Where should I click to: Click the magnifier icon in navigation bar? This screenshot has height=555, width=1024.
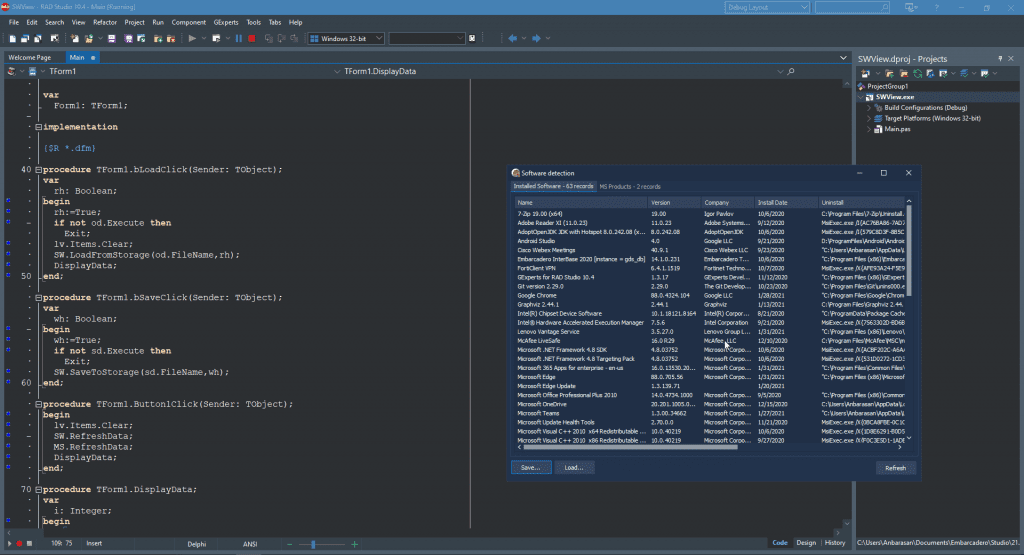coord(791,71)
